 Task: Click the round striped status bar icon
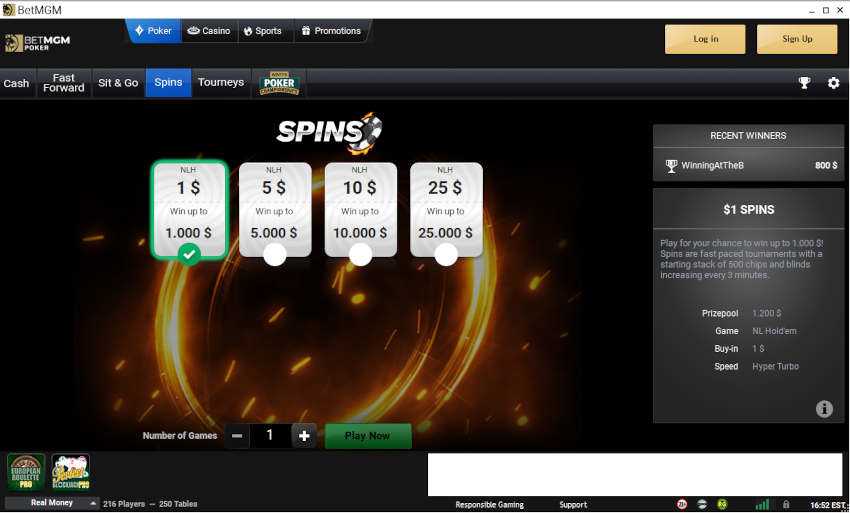click(702, 504)
